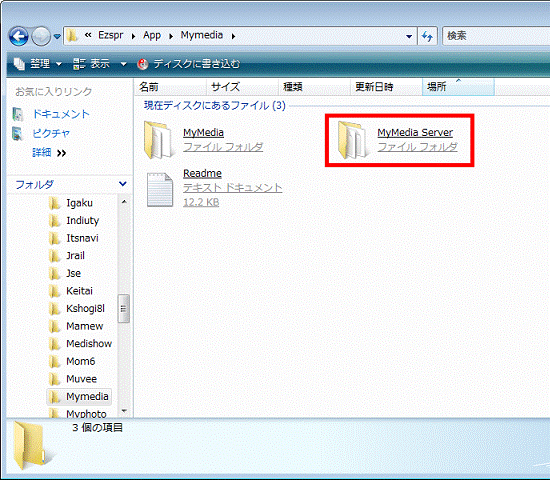This screenshot has height=480, width=550.
Task: Click the MyMedia Server name link
Action: (x=415, y=133)
